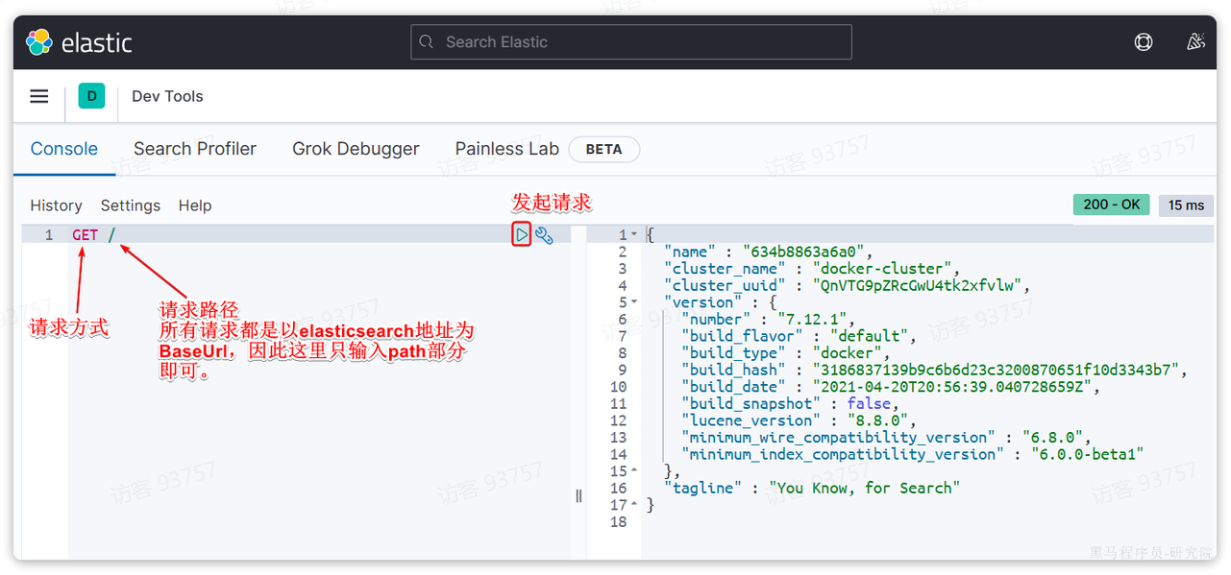Switch to the Console tab
Viewport: 1231px width, 575px height.
[x=64, y=149]
